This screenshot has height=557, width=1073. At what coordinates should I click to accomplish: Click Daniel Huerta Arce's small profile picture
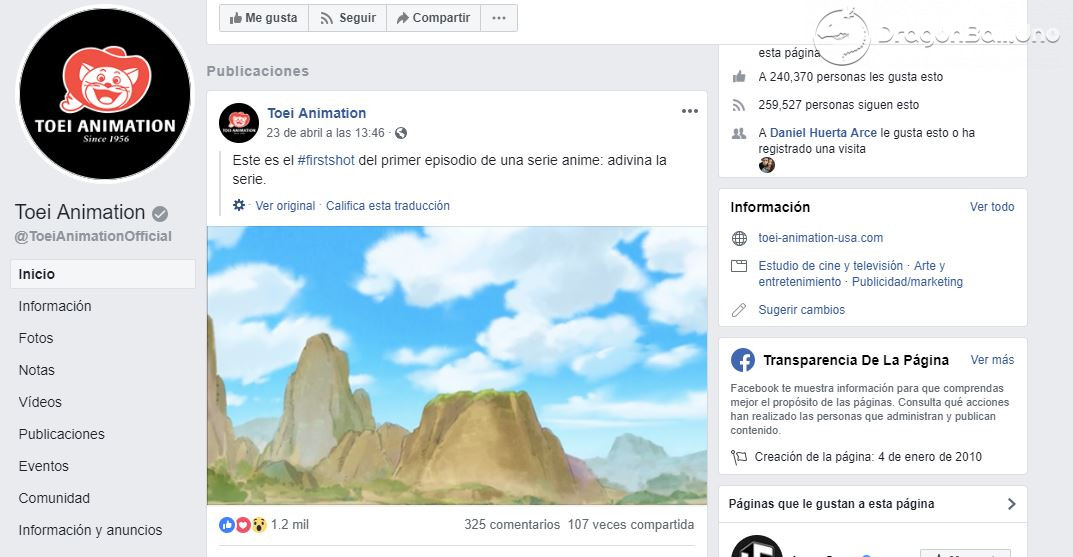[x=766, y=165]
